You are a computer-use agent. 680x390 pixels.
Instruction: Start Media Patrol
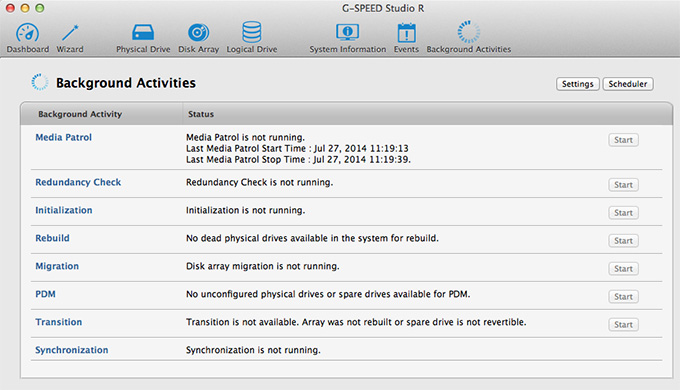623,140
